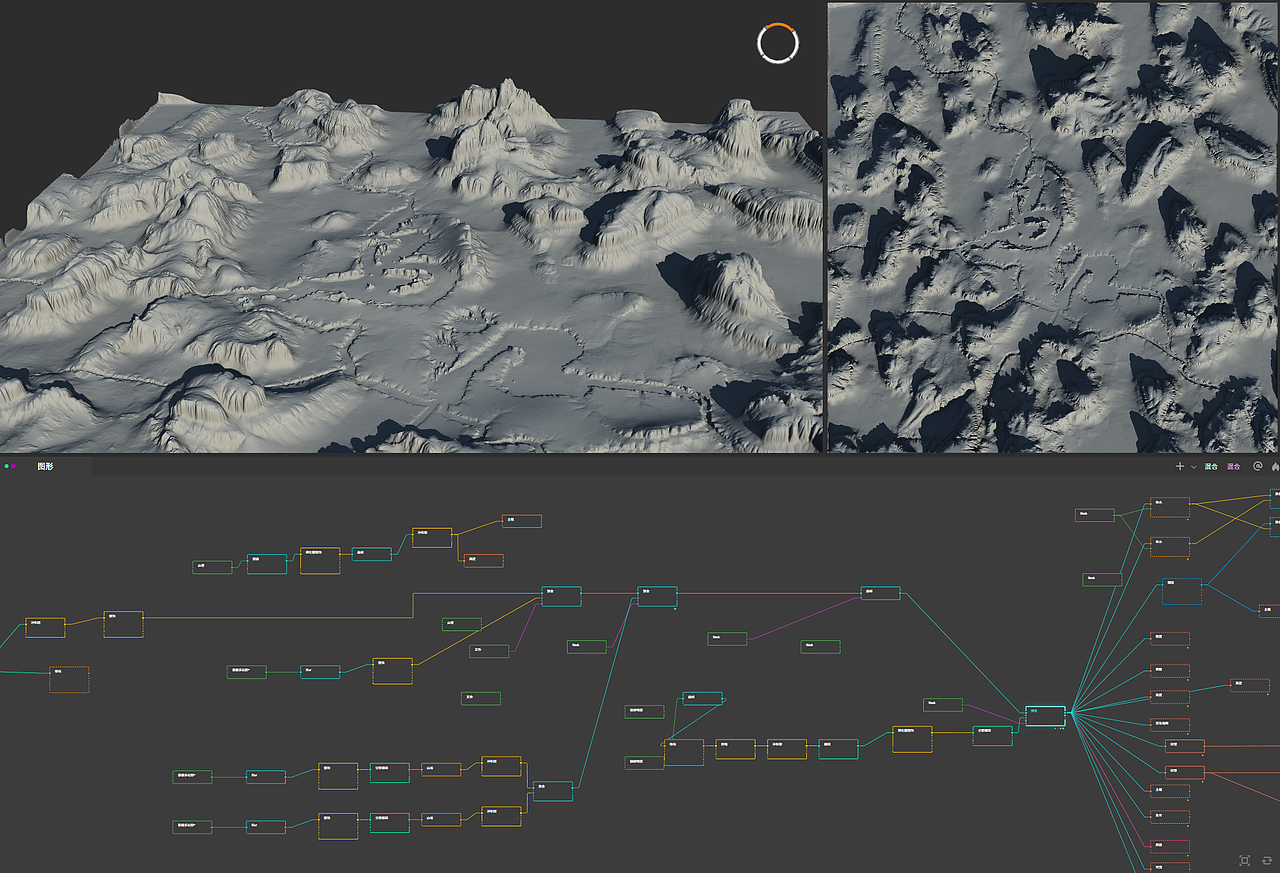Select the topmost salmon node in upper-left chain
Viewport: 1280px width, 873px height.
[522, 521]
